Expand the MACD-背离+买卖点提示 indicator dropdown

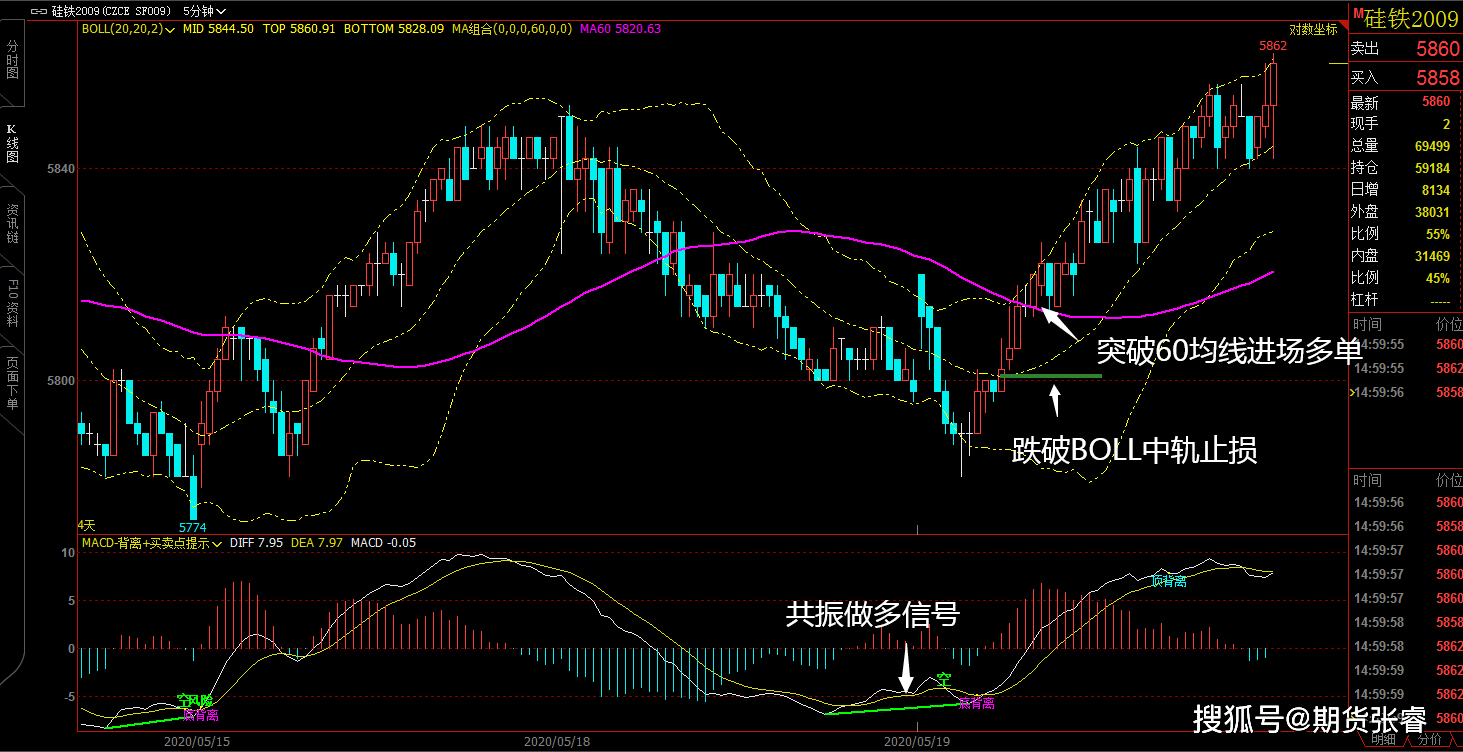click(x=153, y=543)
